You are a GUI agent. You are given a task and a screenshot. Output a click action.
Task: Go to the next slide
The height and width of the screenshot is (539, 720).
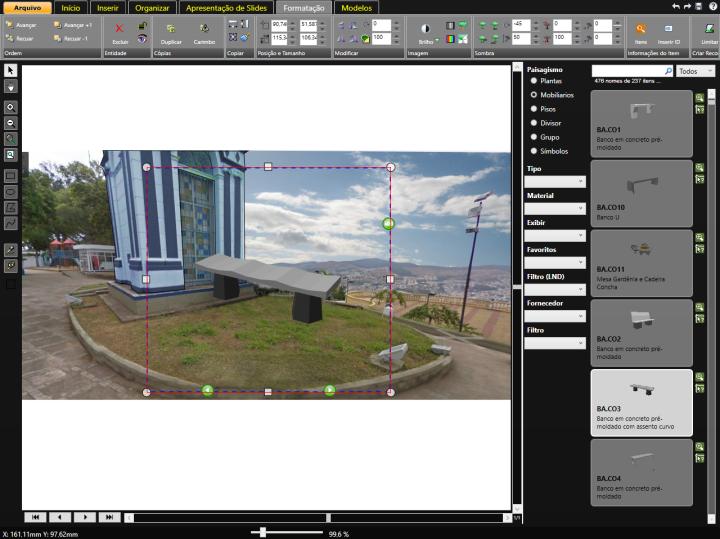[x=84, y=517]
